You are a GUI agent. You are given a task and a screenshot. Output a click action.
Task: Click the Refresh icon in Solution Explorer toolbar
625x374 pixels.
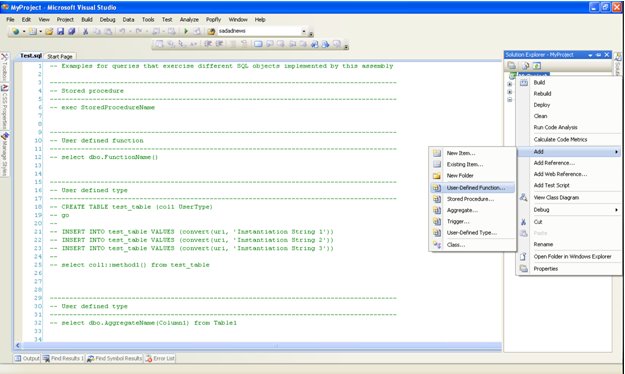tap(537, 65)
